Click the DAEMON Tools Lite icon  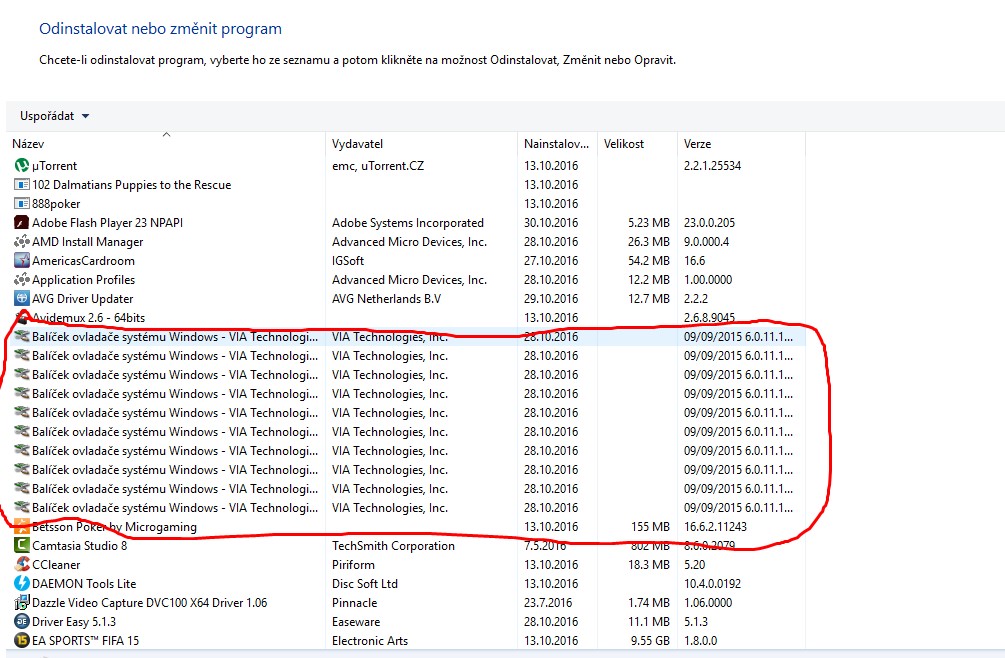22,584
